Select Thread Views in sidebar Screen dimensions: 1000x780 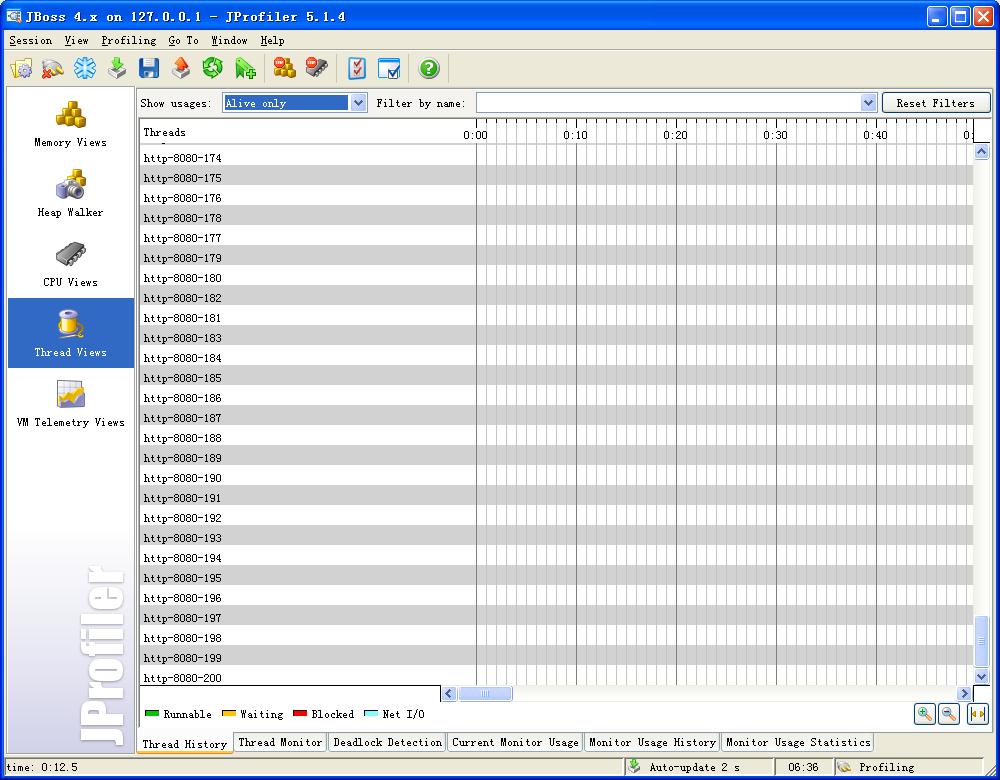pos(71,333)
